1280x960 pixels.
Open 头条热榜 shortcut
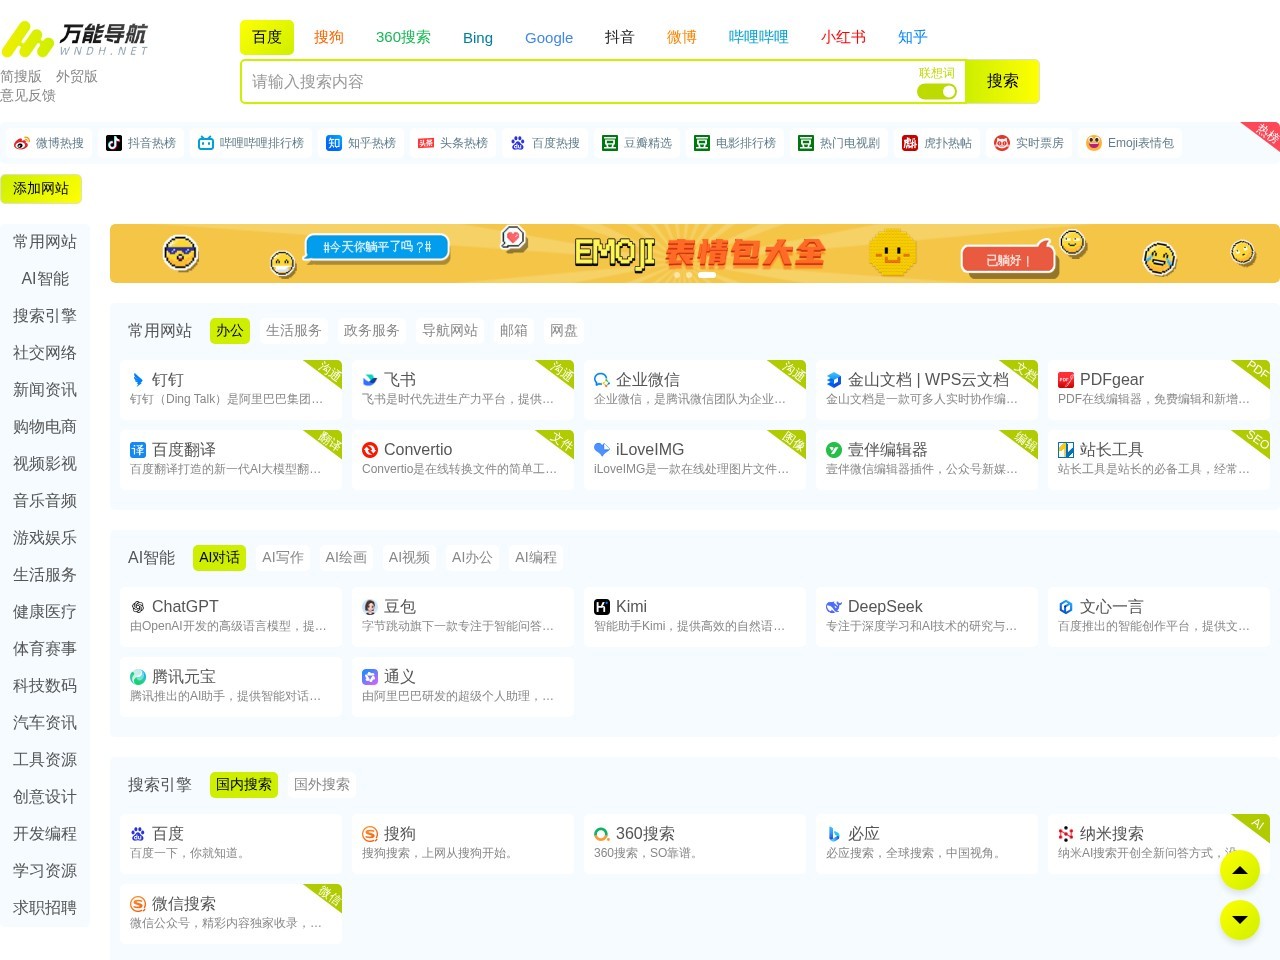[x=453, y=143]
